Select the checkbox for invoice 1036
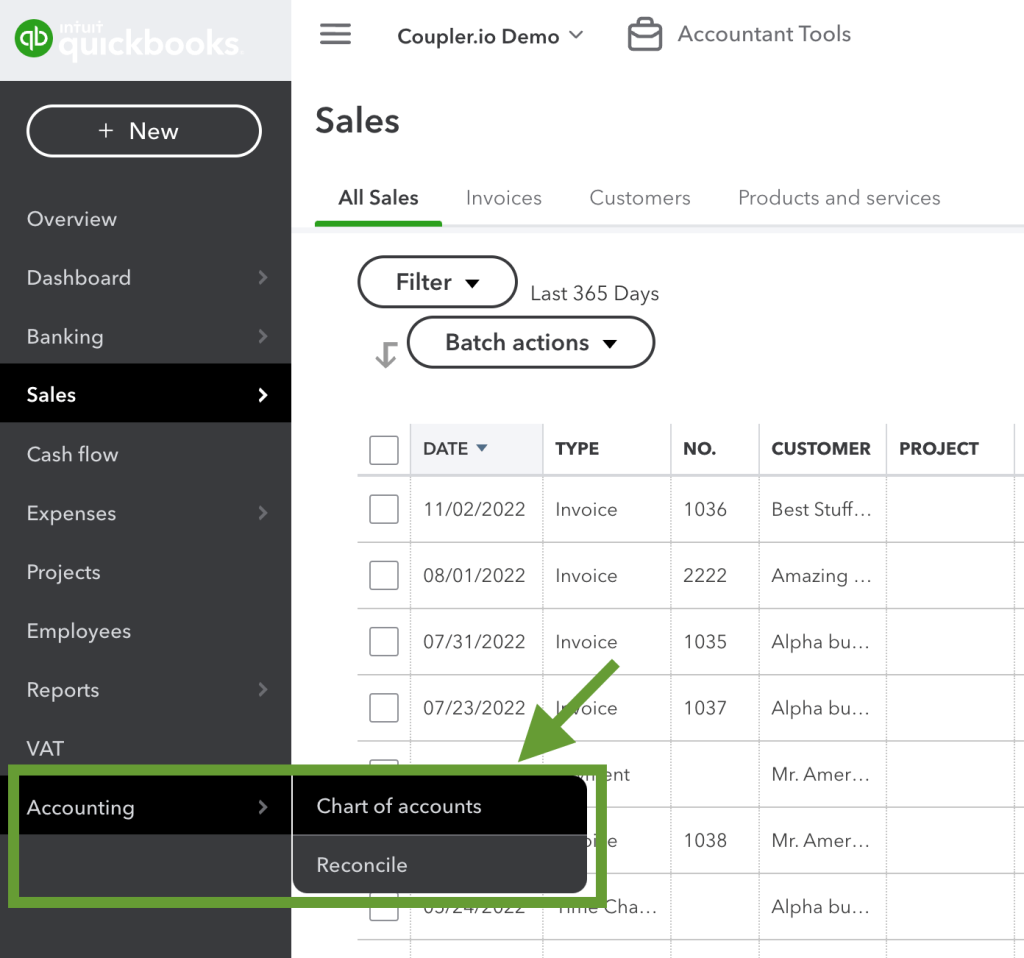1024x958 pixels. point(384,509)
